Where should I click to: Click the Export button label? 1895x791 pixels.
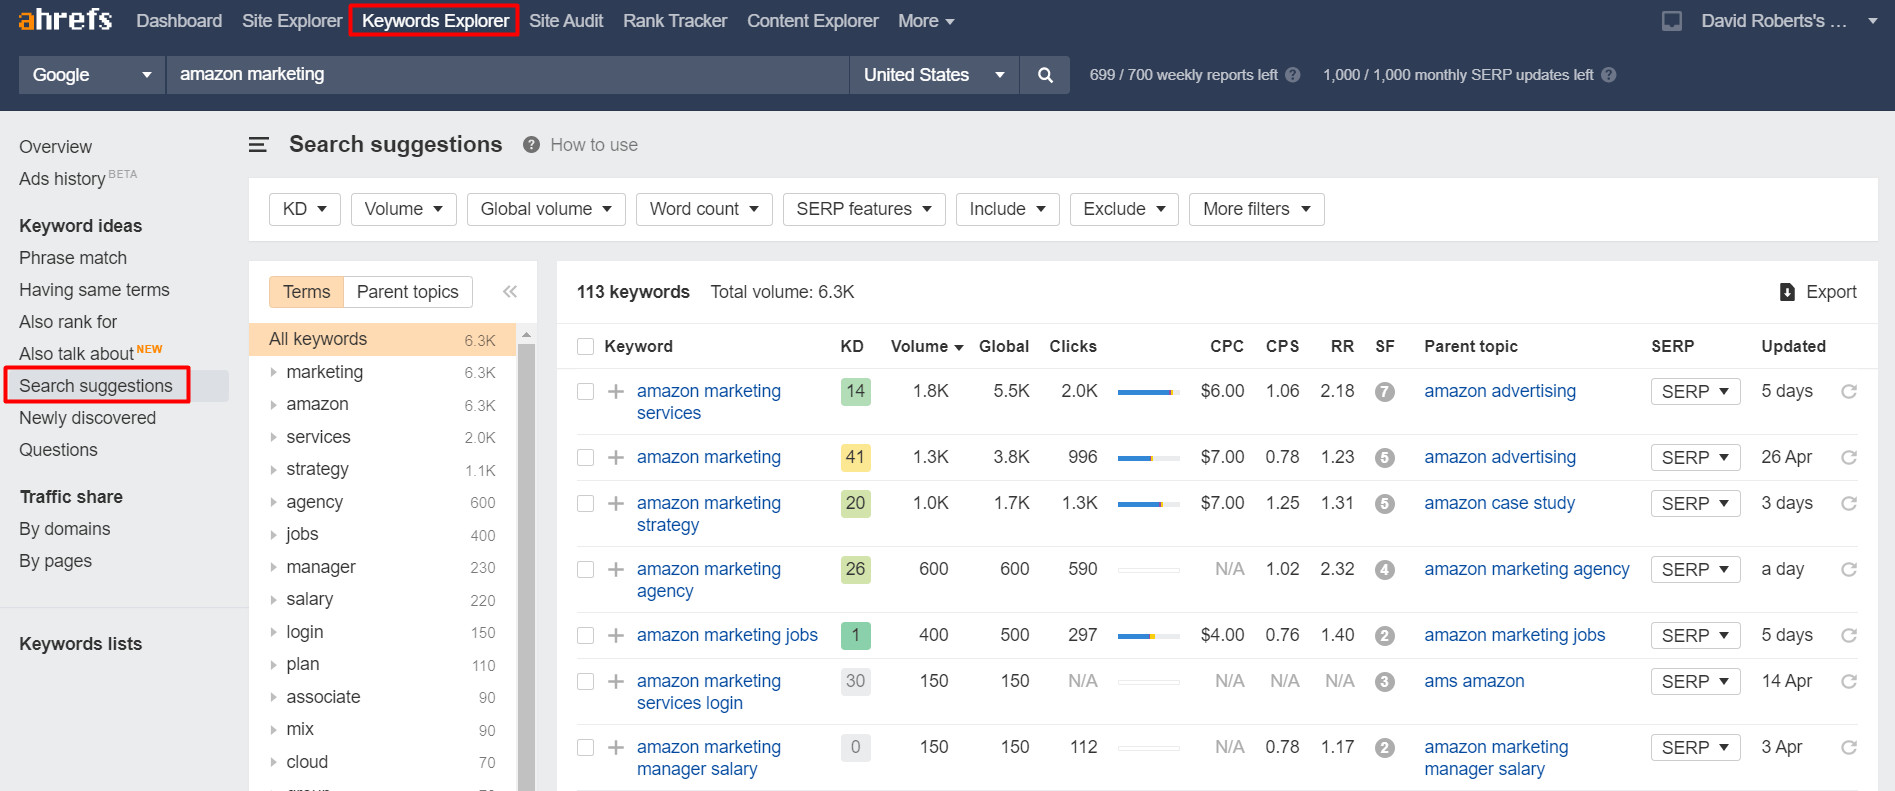[1831, 292]
